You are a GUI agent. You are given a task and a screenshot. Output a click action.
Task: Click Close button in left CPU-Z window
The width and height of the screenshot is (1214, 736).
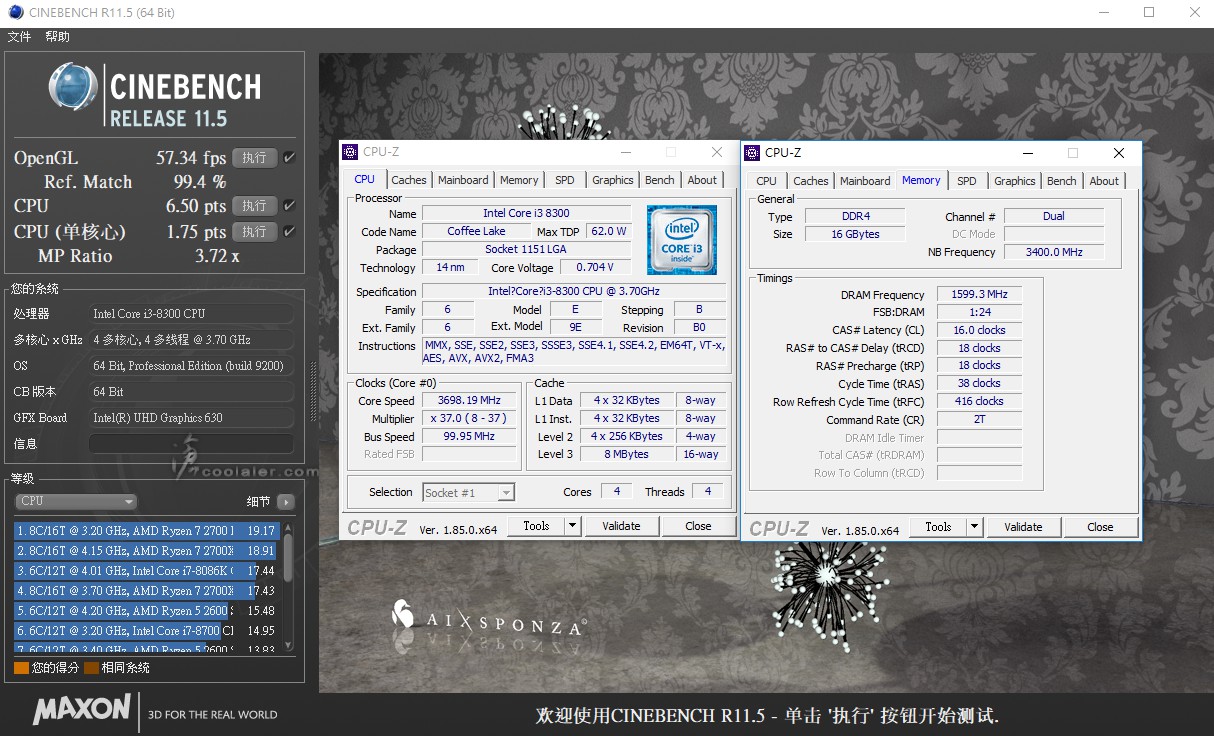(698, 526)
